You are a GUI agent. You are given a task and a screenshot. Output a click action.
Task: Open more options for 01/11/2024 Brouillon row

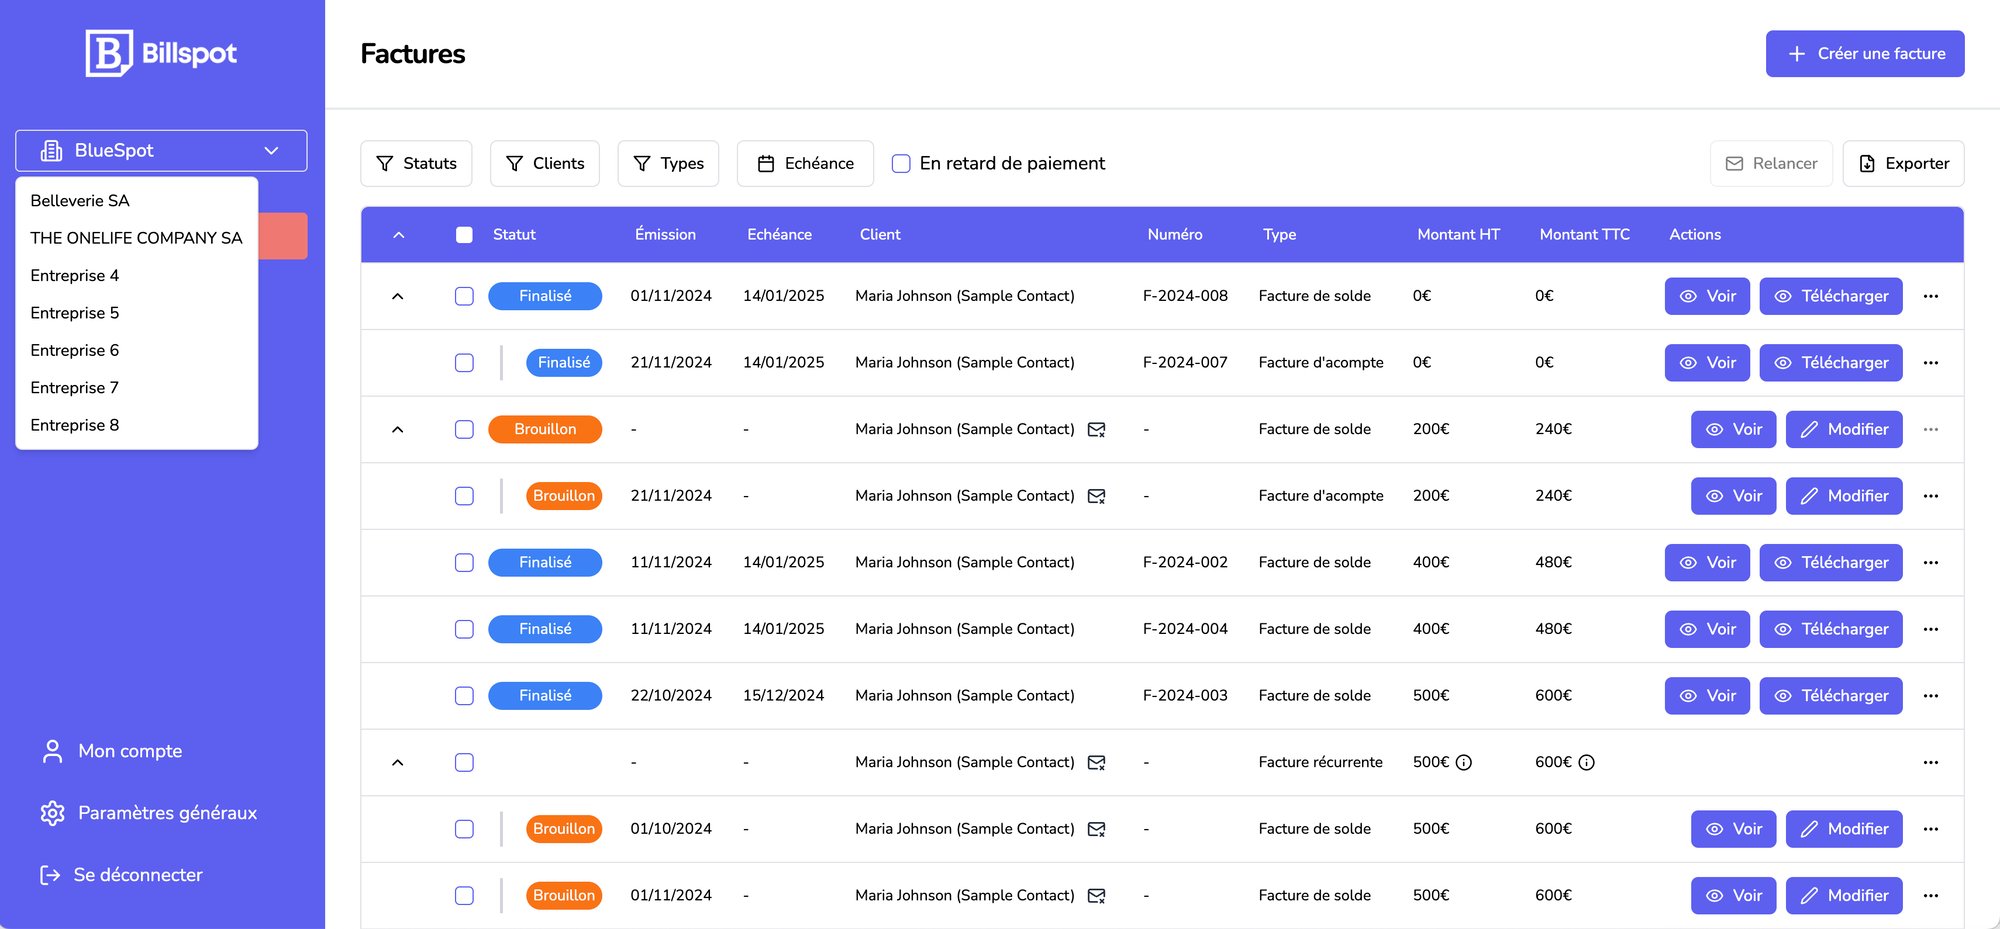pos(1931,896)
